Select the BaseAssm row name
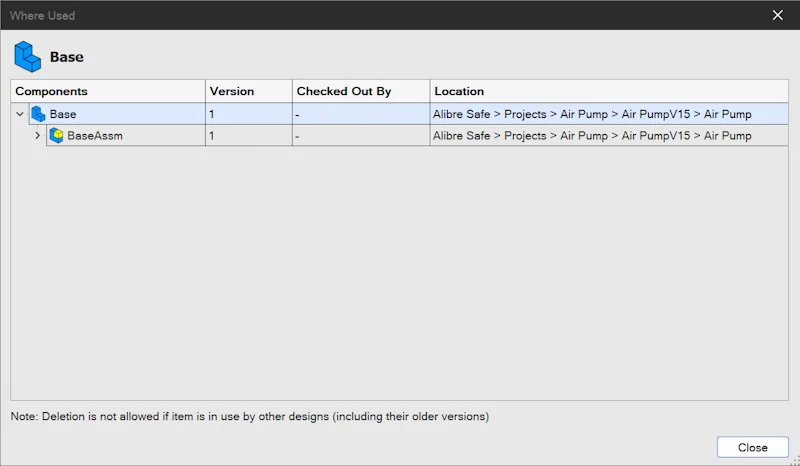 tap(95, 136)
